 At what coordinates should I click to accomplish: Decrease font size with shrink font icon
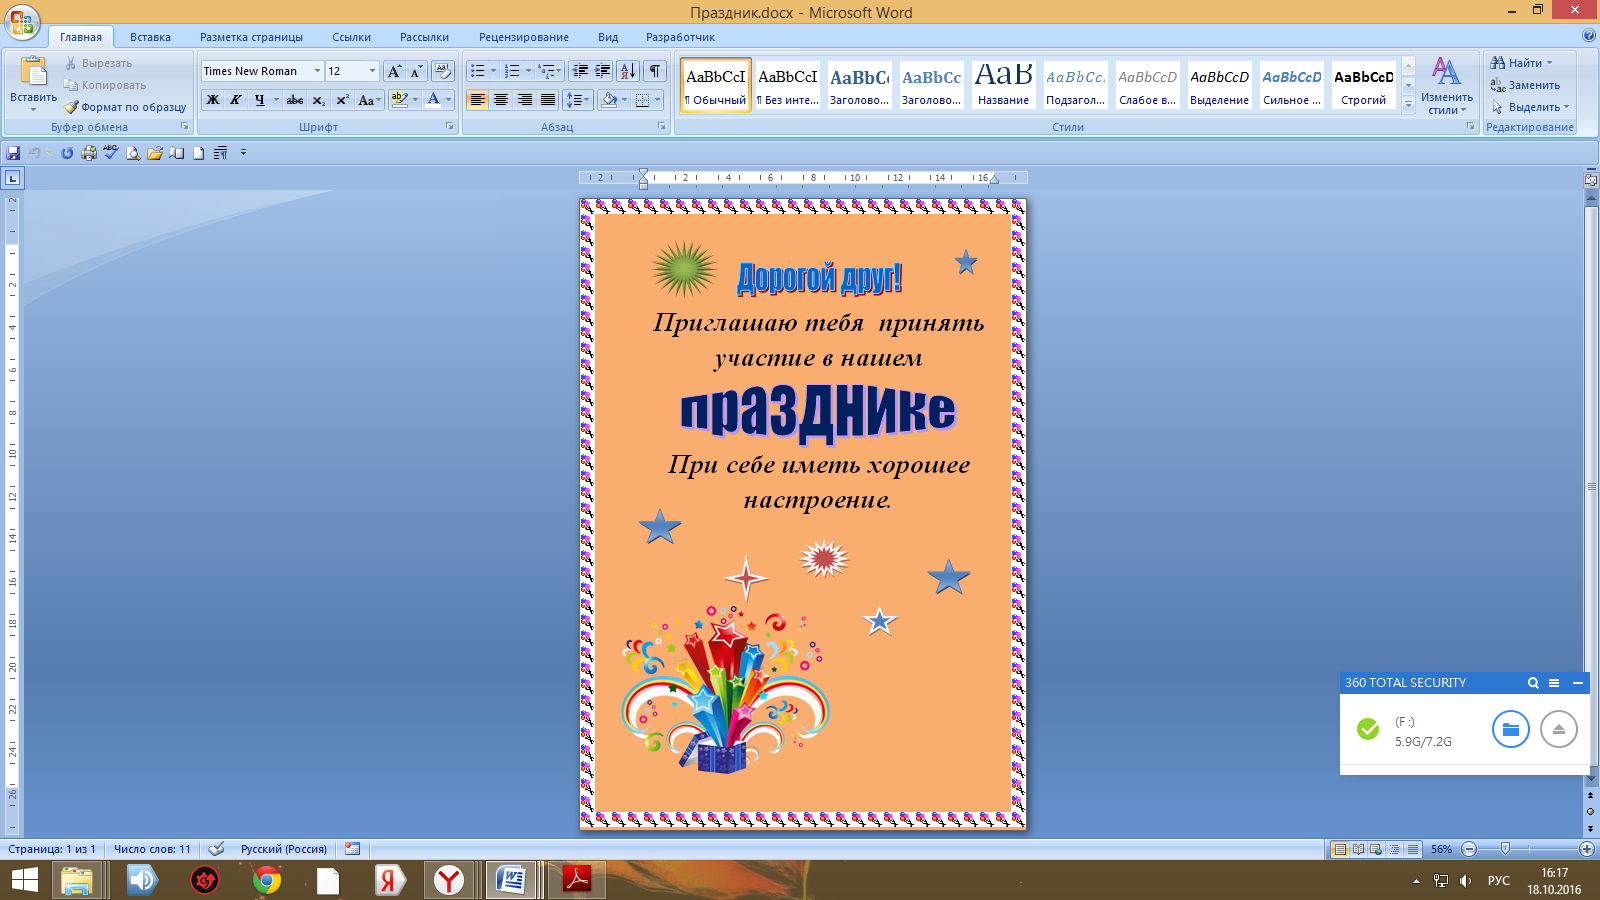pyautogui.click(x=416, y=71)
